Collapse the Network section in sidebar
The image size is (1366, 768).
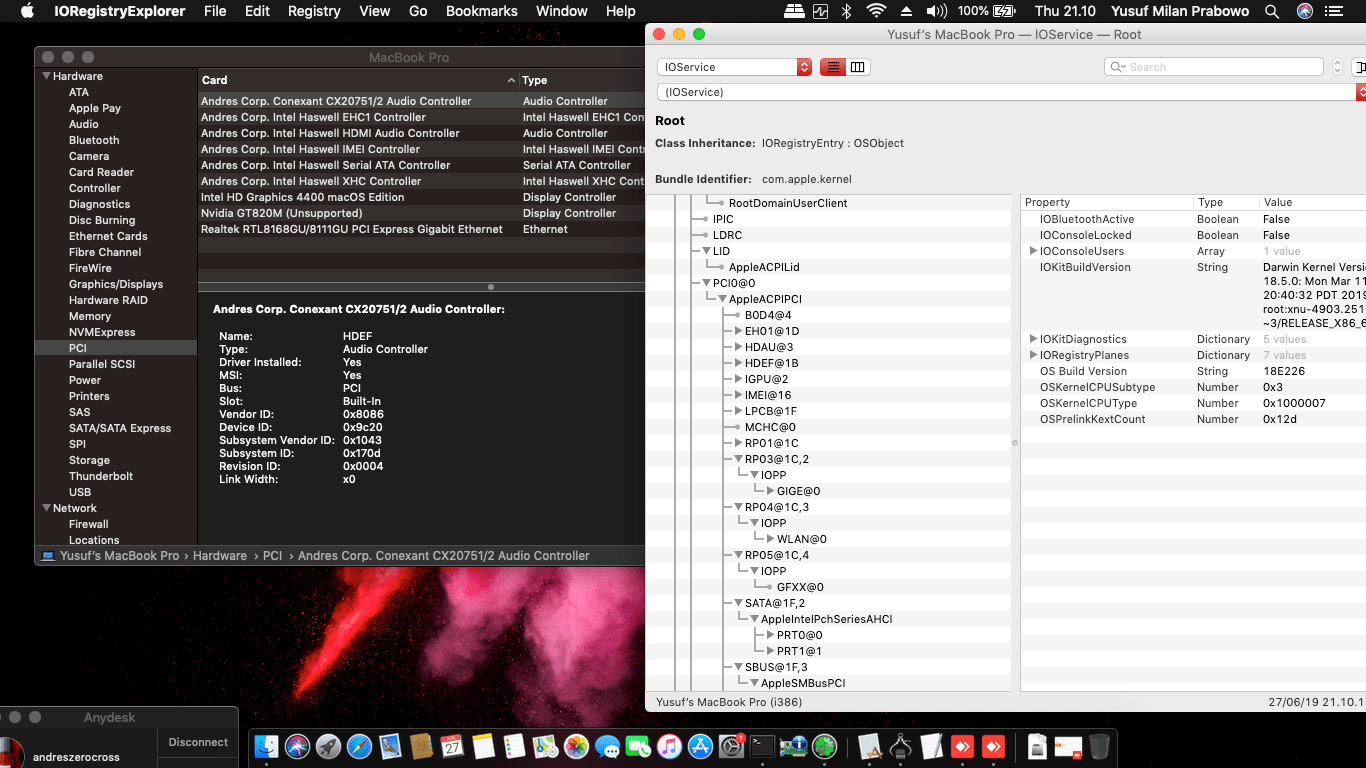(x=46, y=508)
